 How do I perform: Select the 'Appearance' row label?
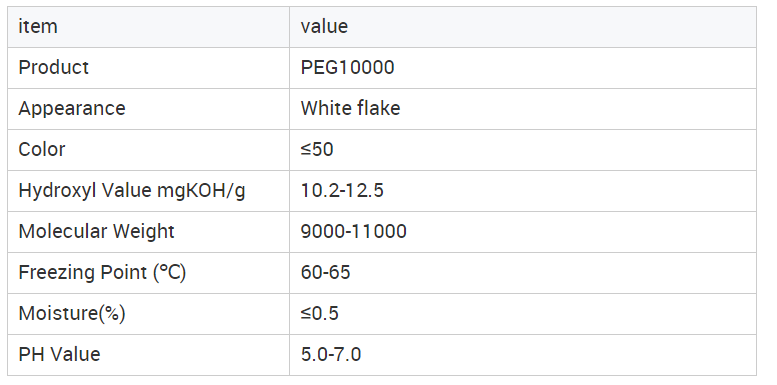(72, 109)
